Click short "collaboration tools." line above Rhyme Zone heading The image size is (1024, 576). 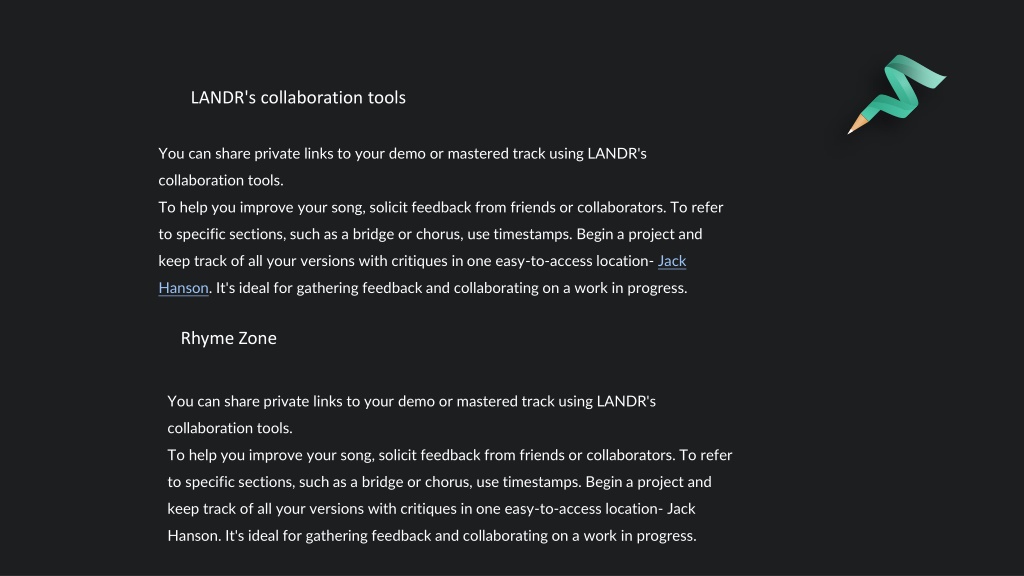221,181
